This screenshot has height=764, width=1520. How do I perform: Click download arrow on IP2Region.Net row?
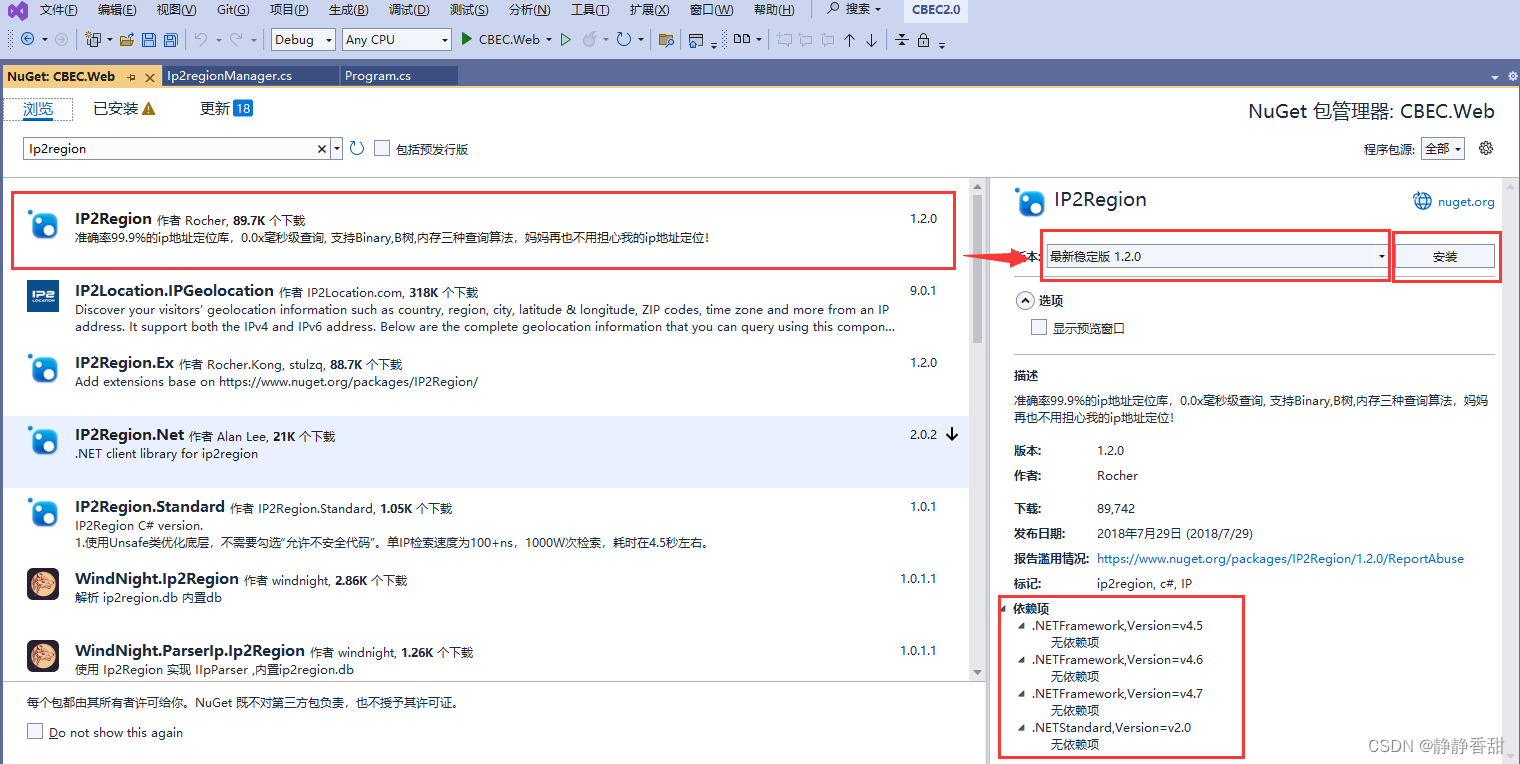952,434
